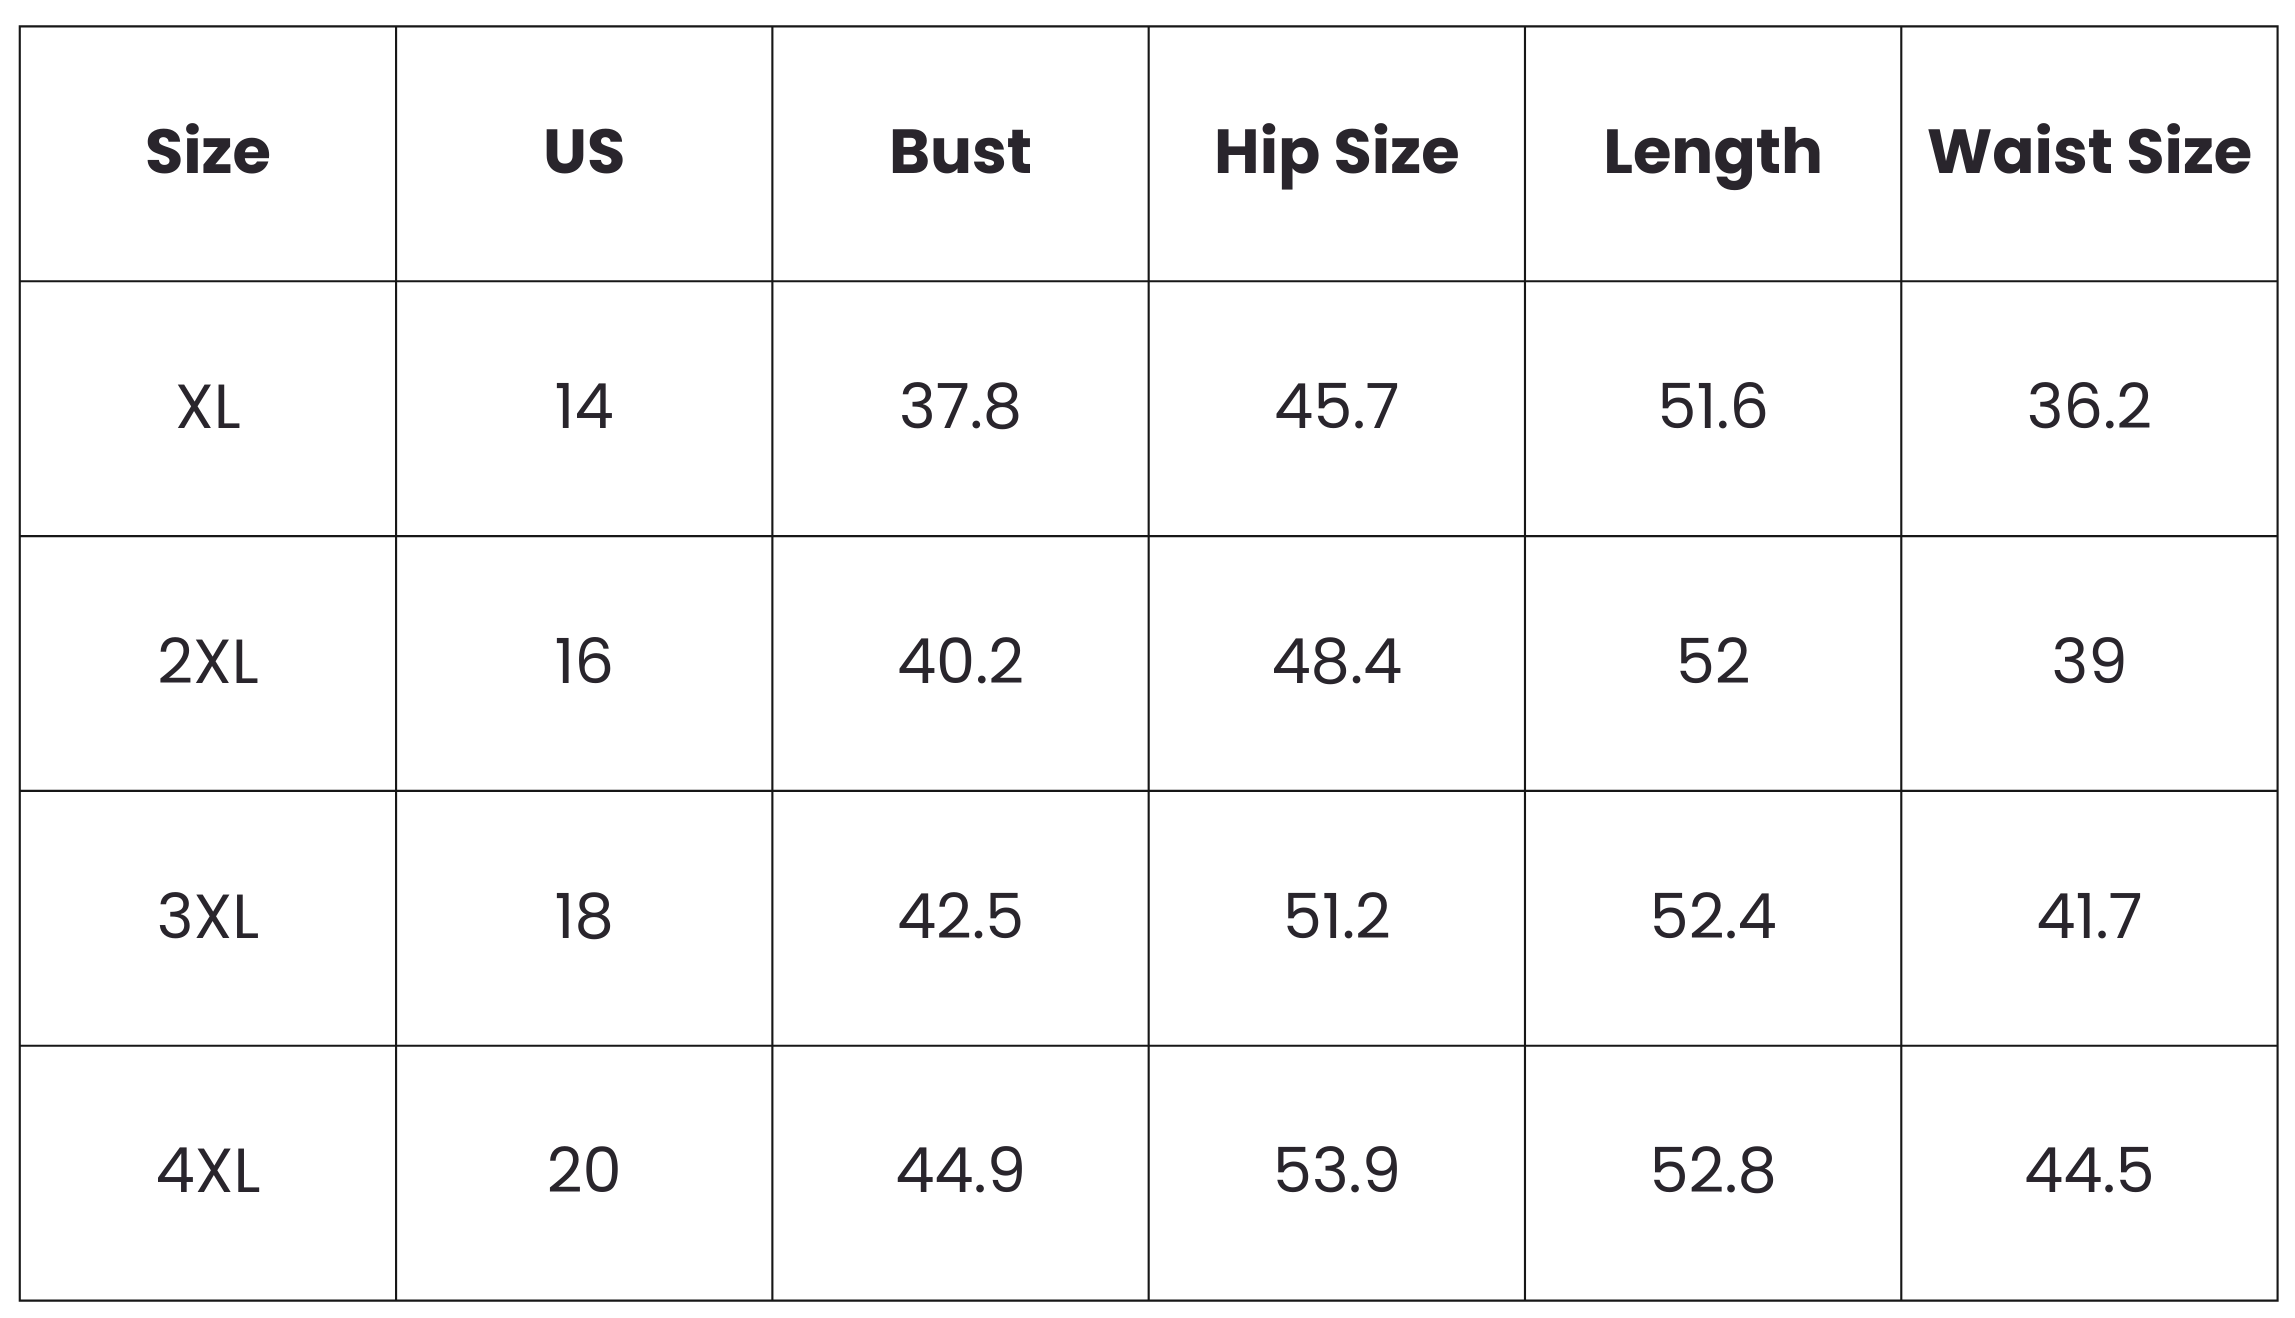Click US size 14 cell

tap(584, 408)
